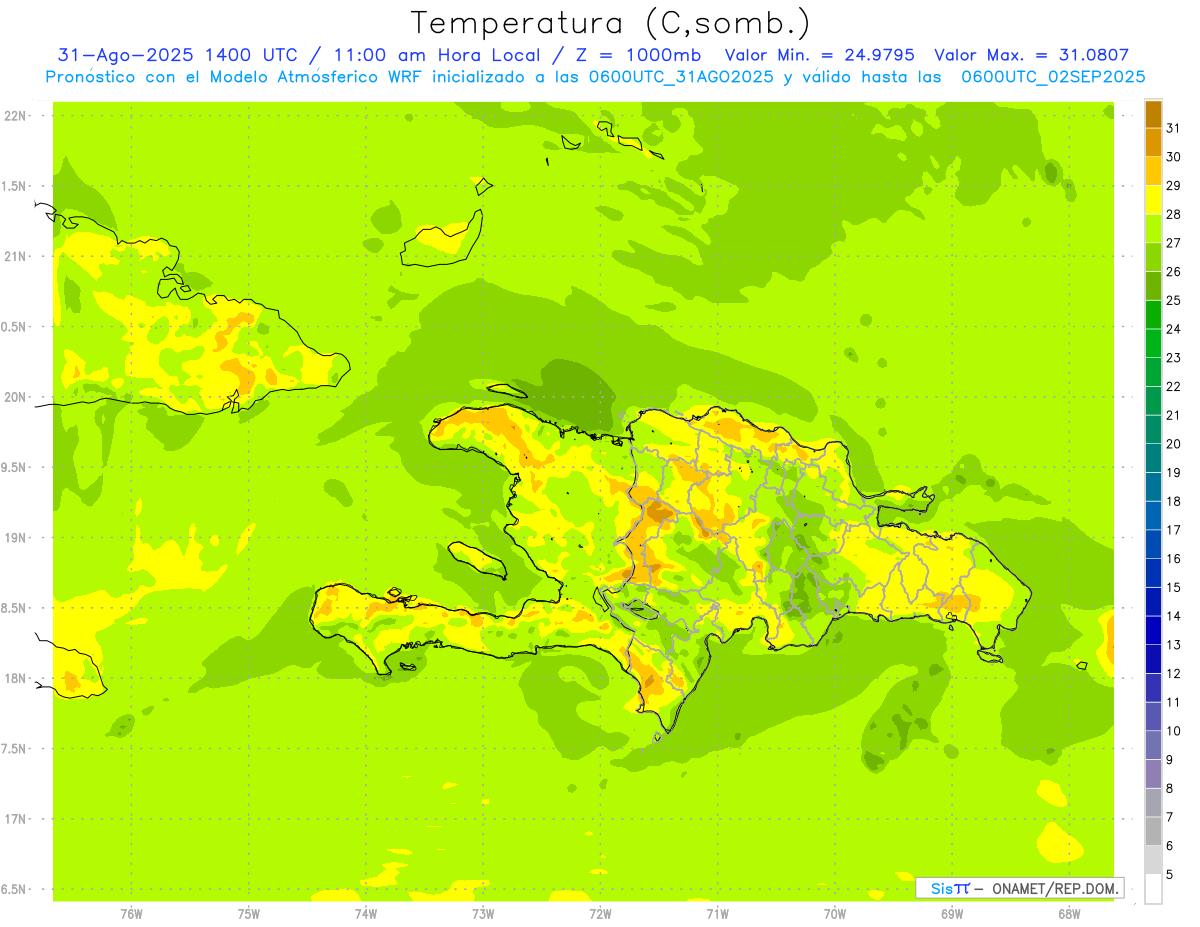Click the "18N" latitude axis label

coord(16,678)
